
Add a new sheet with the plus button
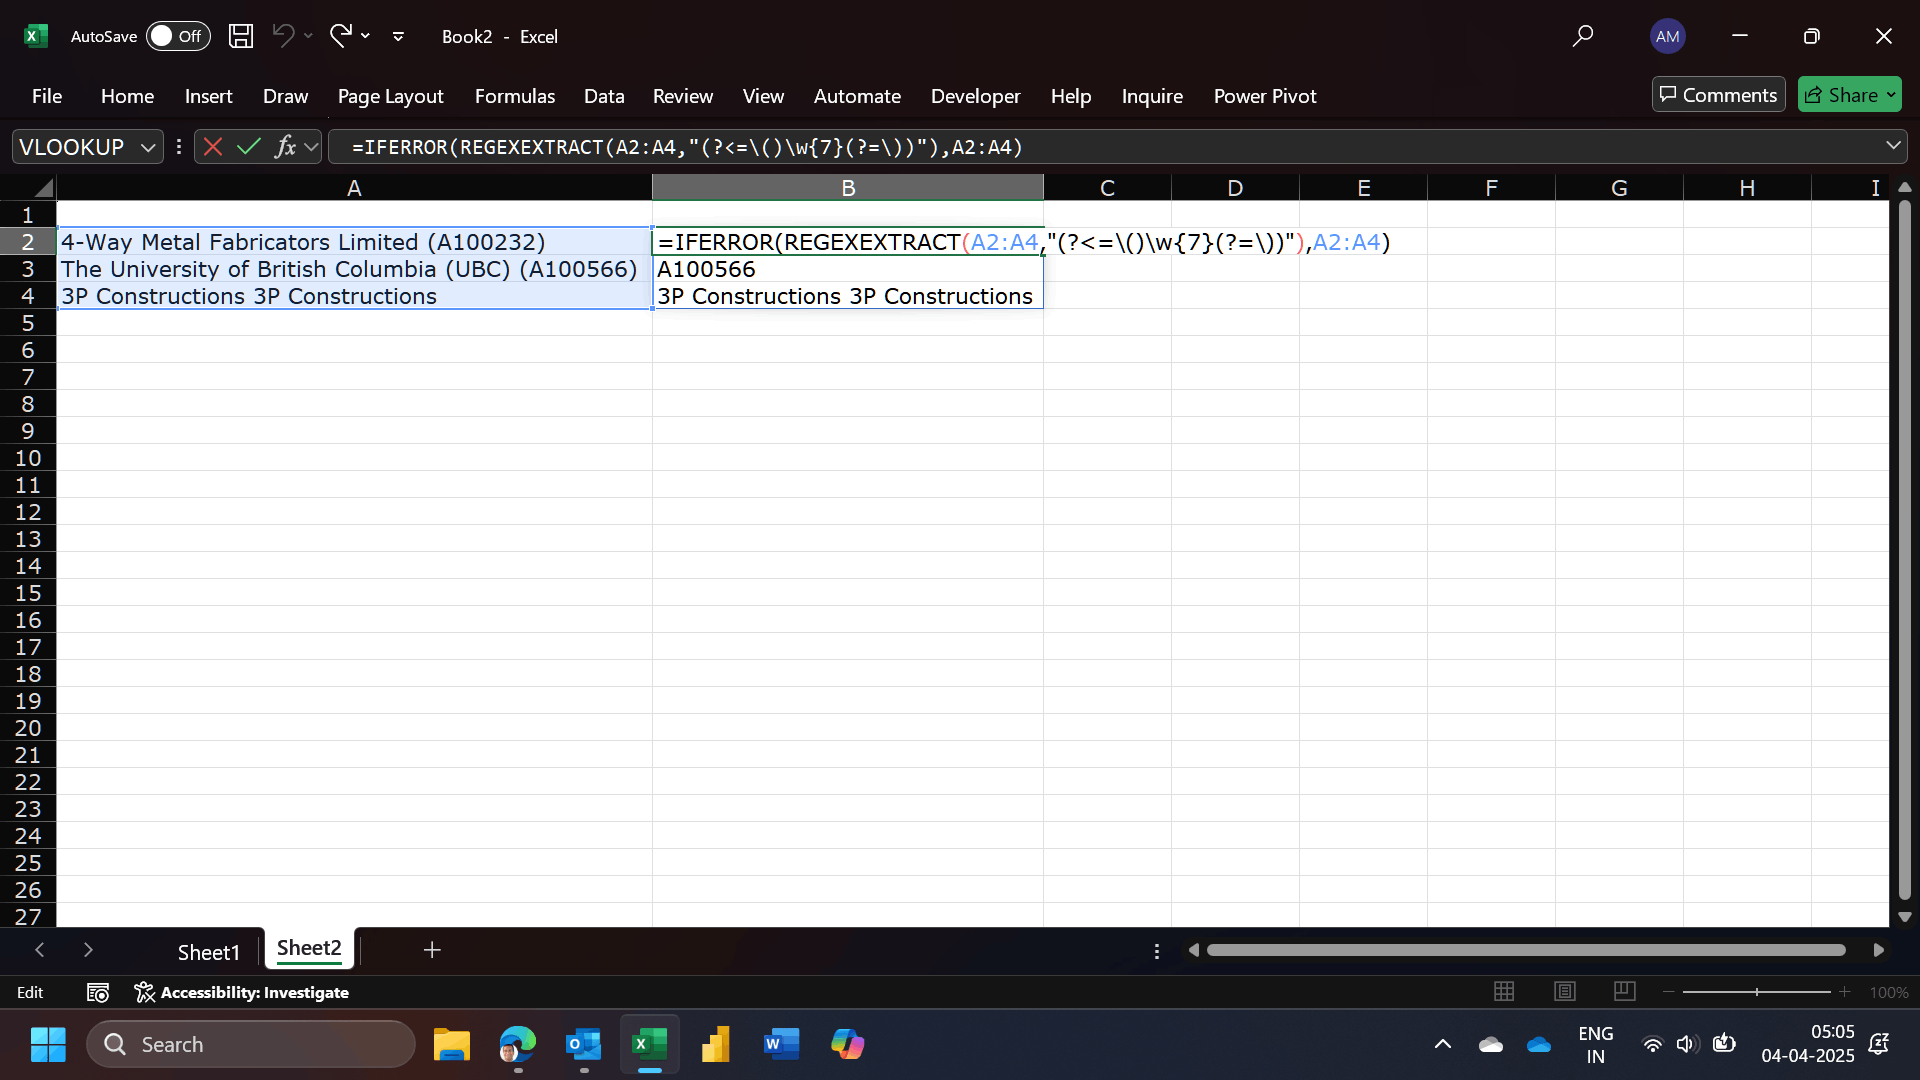[432, 950]
